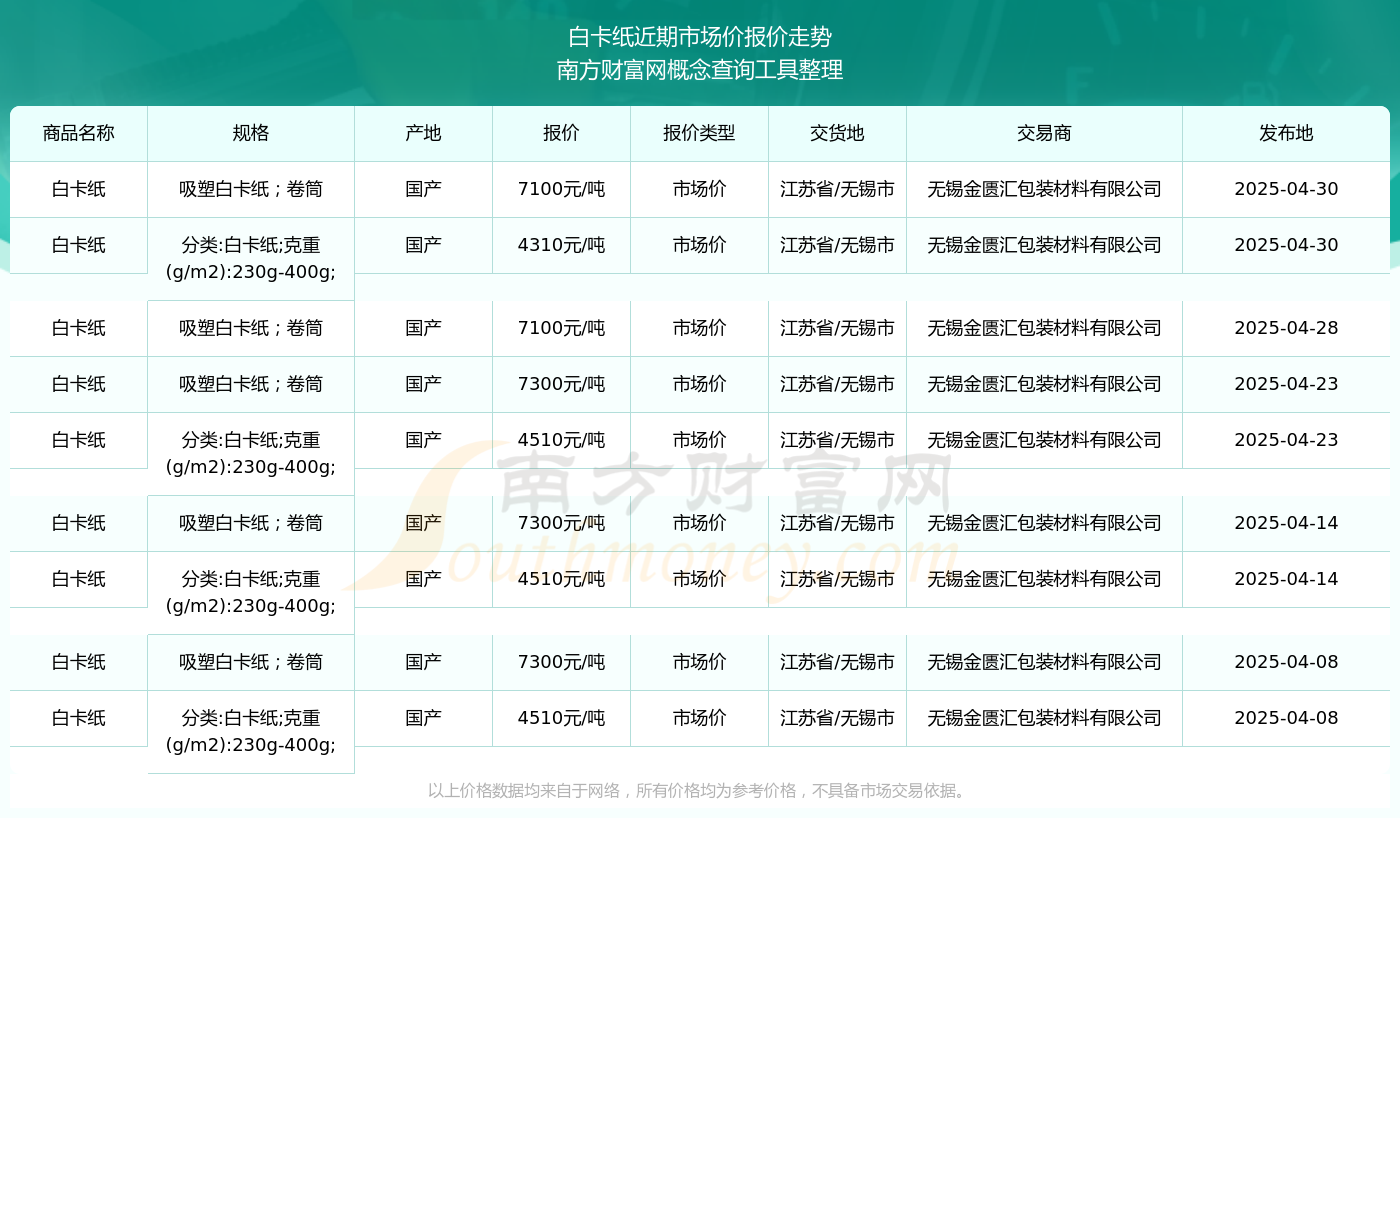Select 4510元/吨 price in the 2025-04-14 row

tap(561, 579)
